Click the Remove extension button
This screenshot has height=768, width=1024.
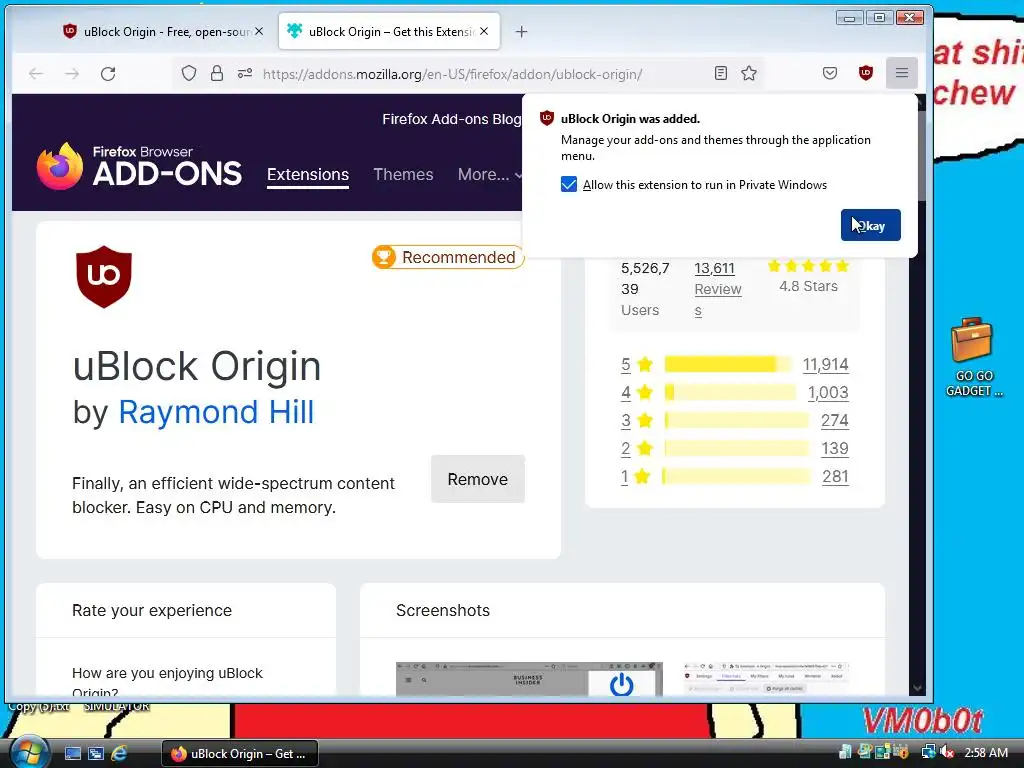tap(477, 479)
